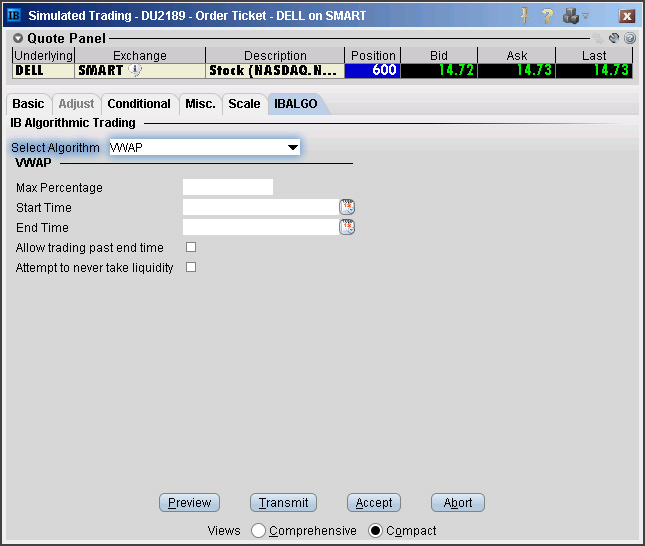Click the Quote Panel wrench configure icon

coord(614,38)
